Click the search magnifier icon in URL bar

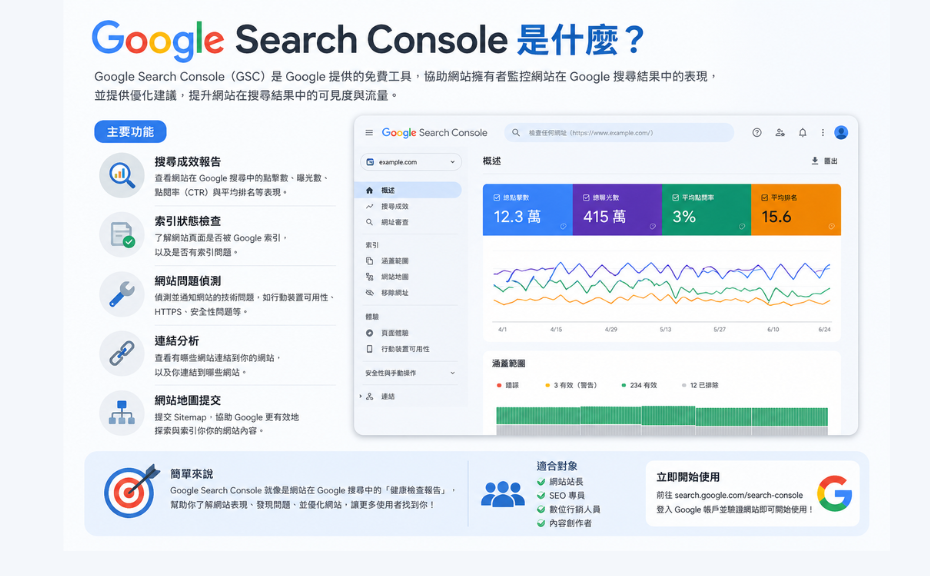[516, 132]
